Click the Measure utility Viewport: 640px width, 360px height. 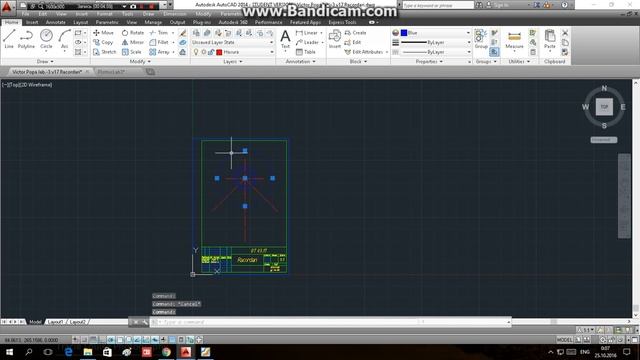click(514, 40)
